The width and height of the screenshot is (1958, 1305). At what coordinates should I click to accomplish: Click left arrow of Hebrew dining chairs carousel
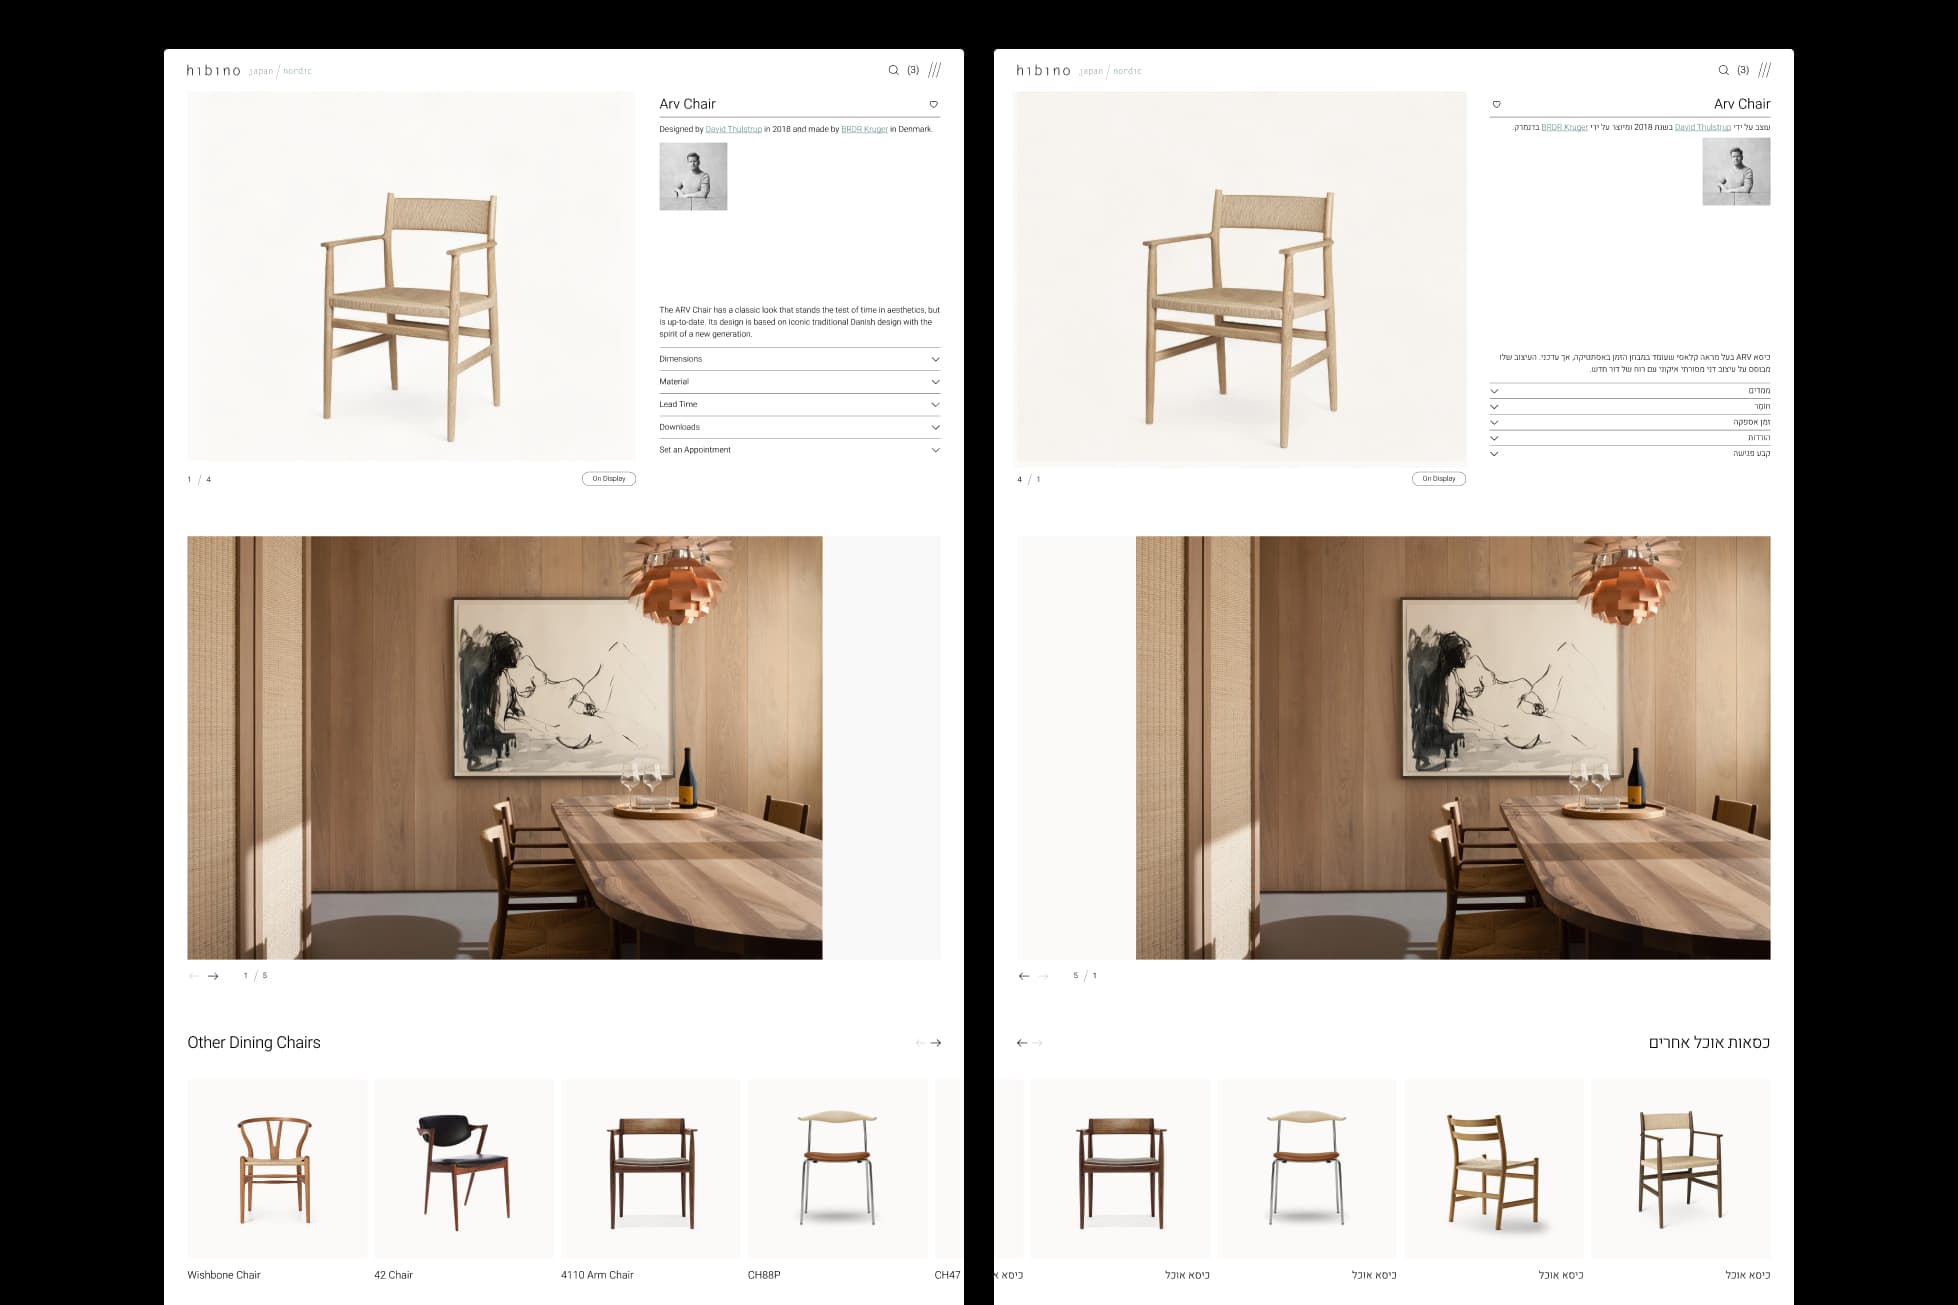point(1022,1043)
